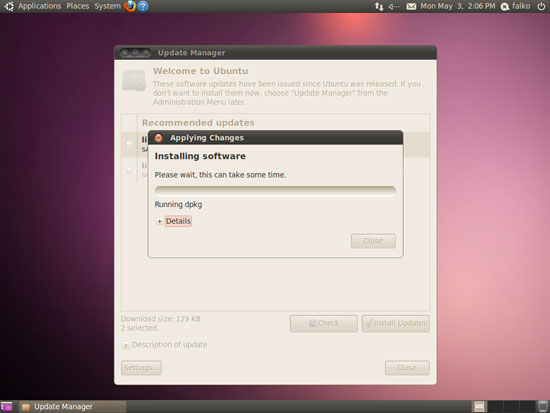
Task: Click the Update Manager title bar
Action: (x=275, y=53)
